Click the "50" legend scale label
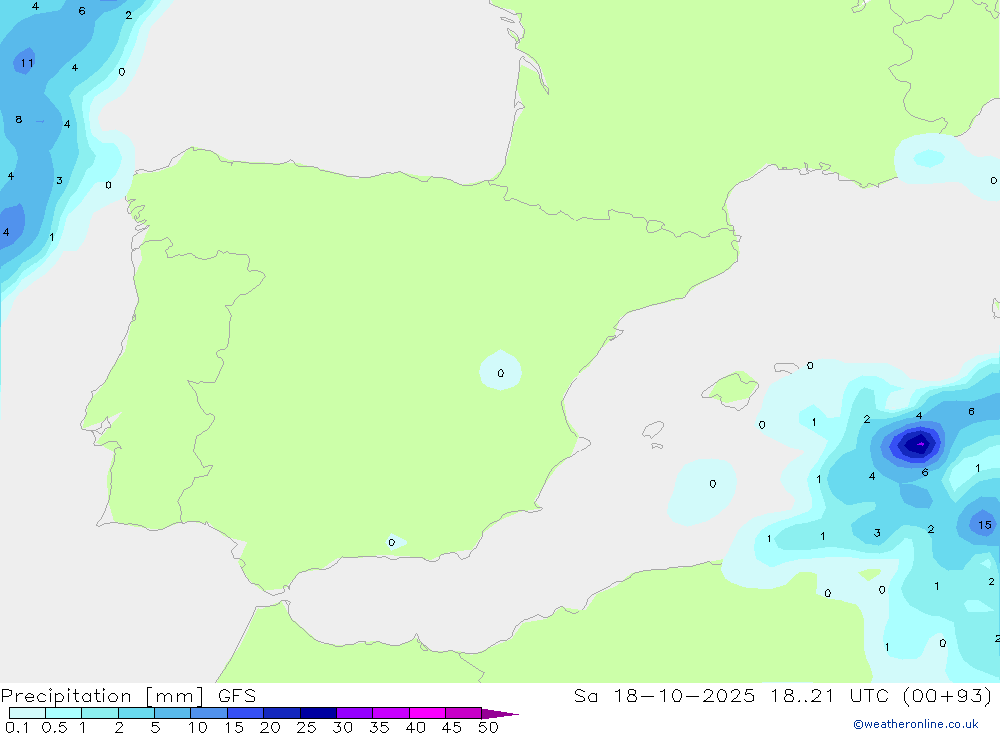This screenshot has height=733, width=1000. click(x=488, y=727)
